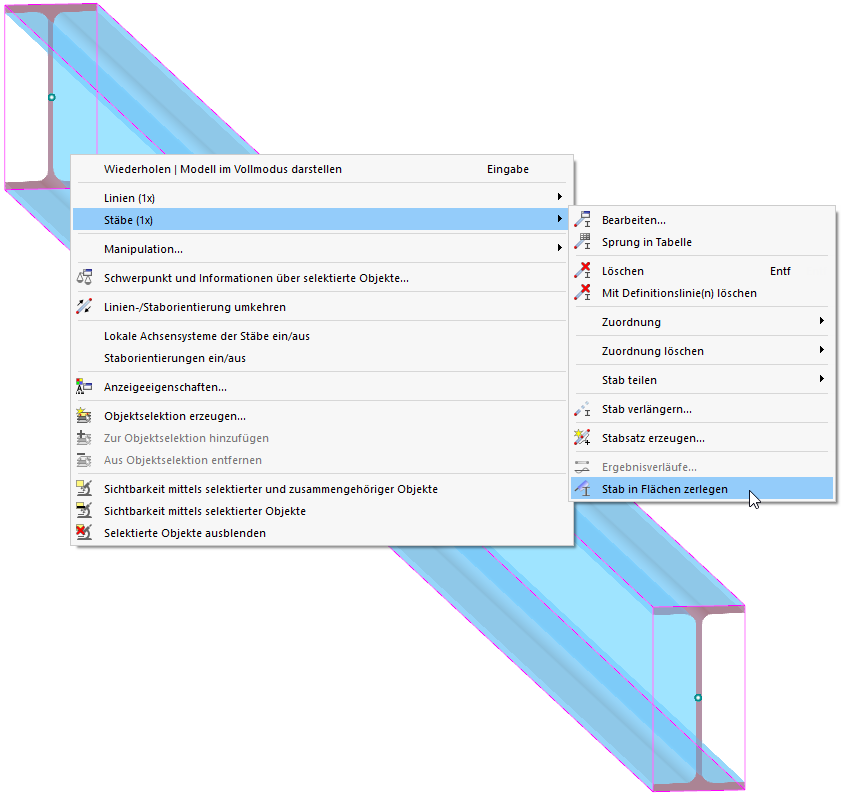Screen dimensions: 841x796
Task: Open Anzeigeeigenschaften... entry
Action: coord(320,387)
